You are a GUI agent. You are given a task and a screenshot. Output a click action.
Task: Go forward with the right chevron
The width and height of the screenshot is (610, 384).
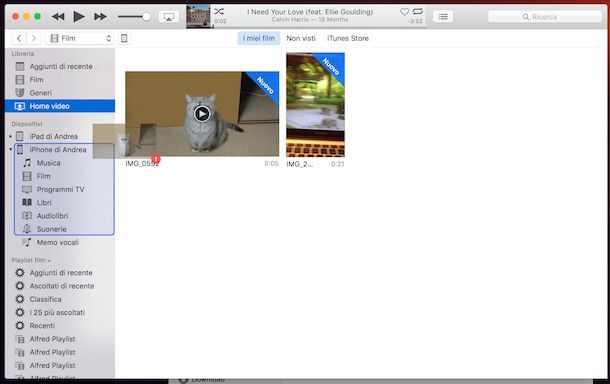tap(34, 38)
